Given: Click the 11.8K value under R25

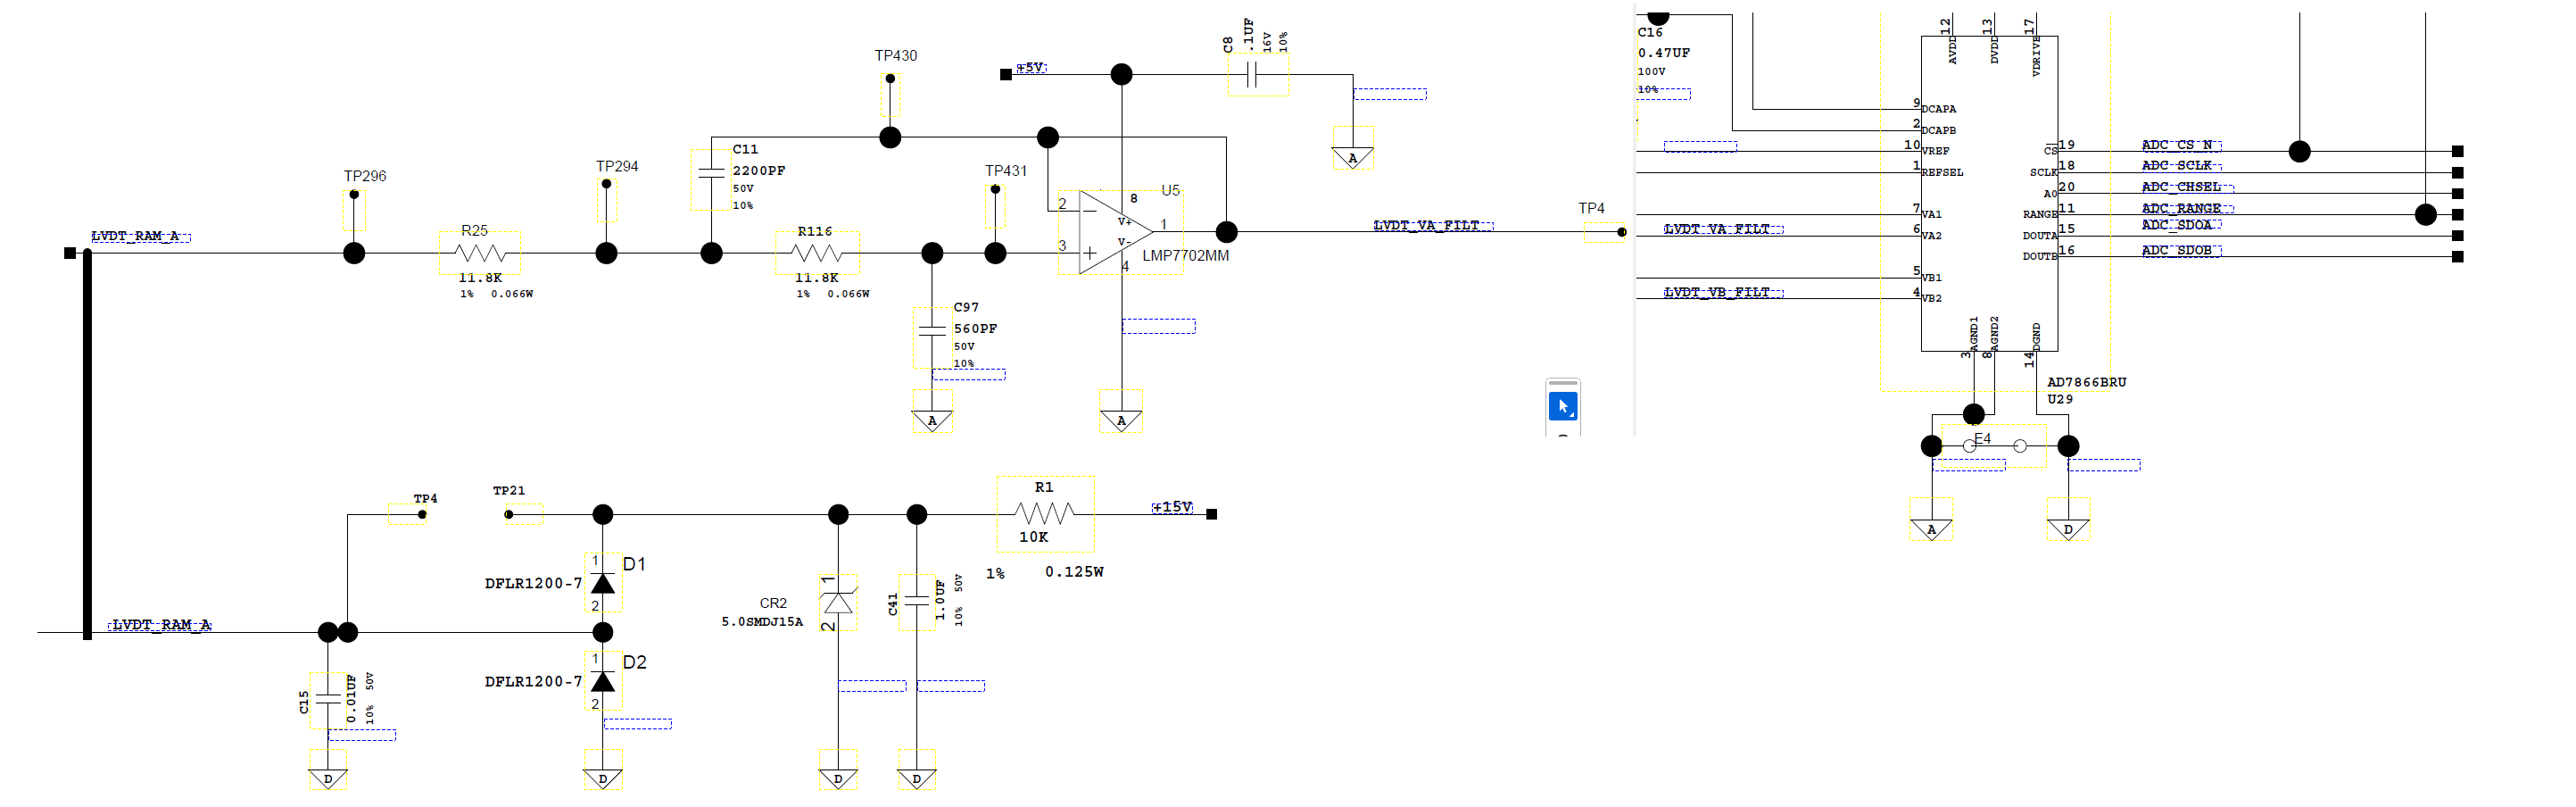Looking at the screenshot, I should (480, 278).
